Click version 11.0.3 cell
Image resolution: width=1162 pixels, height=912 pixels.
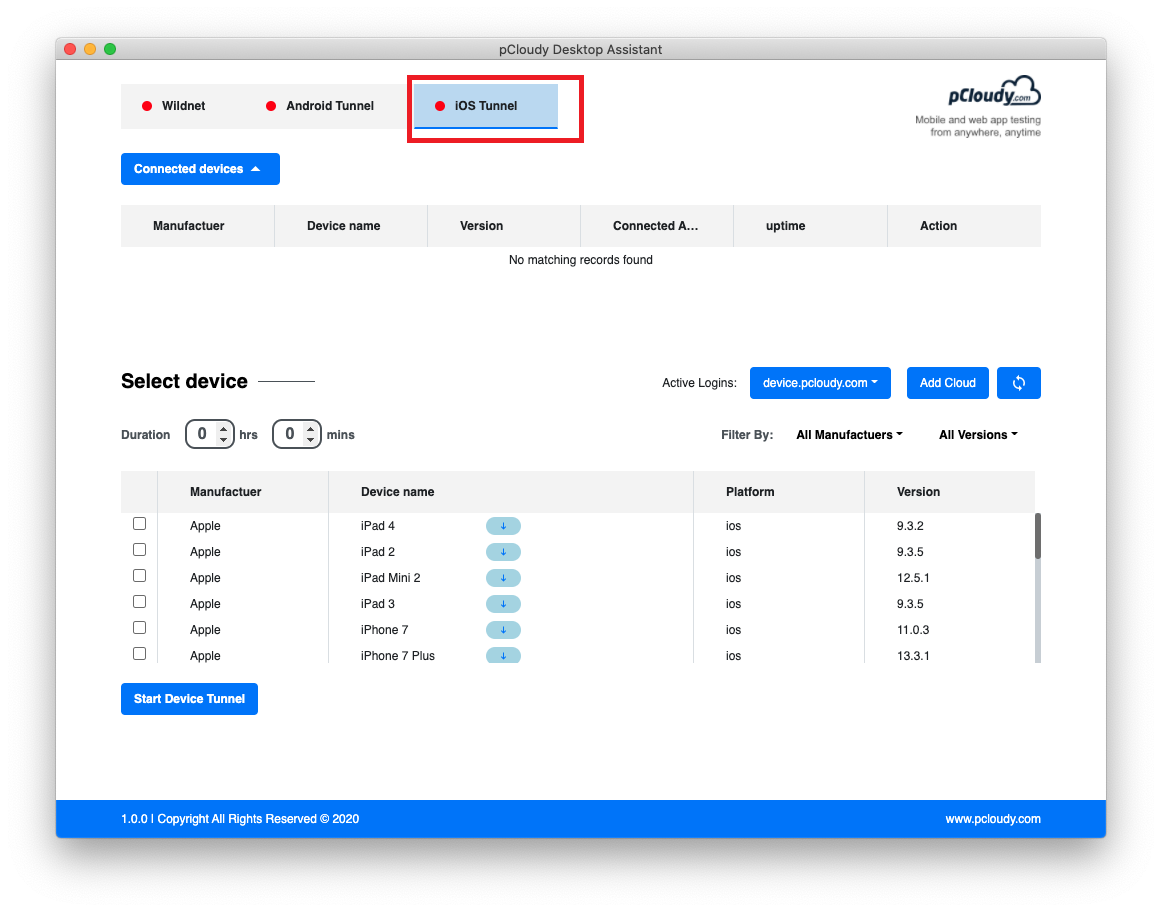coord(913,630)
